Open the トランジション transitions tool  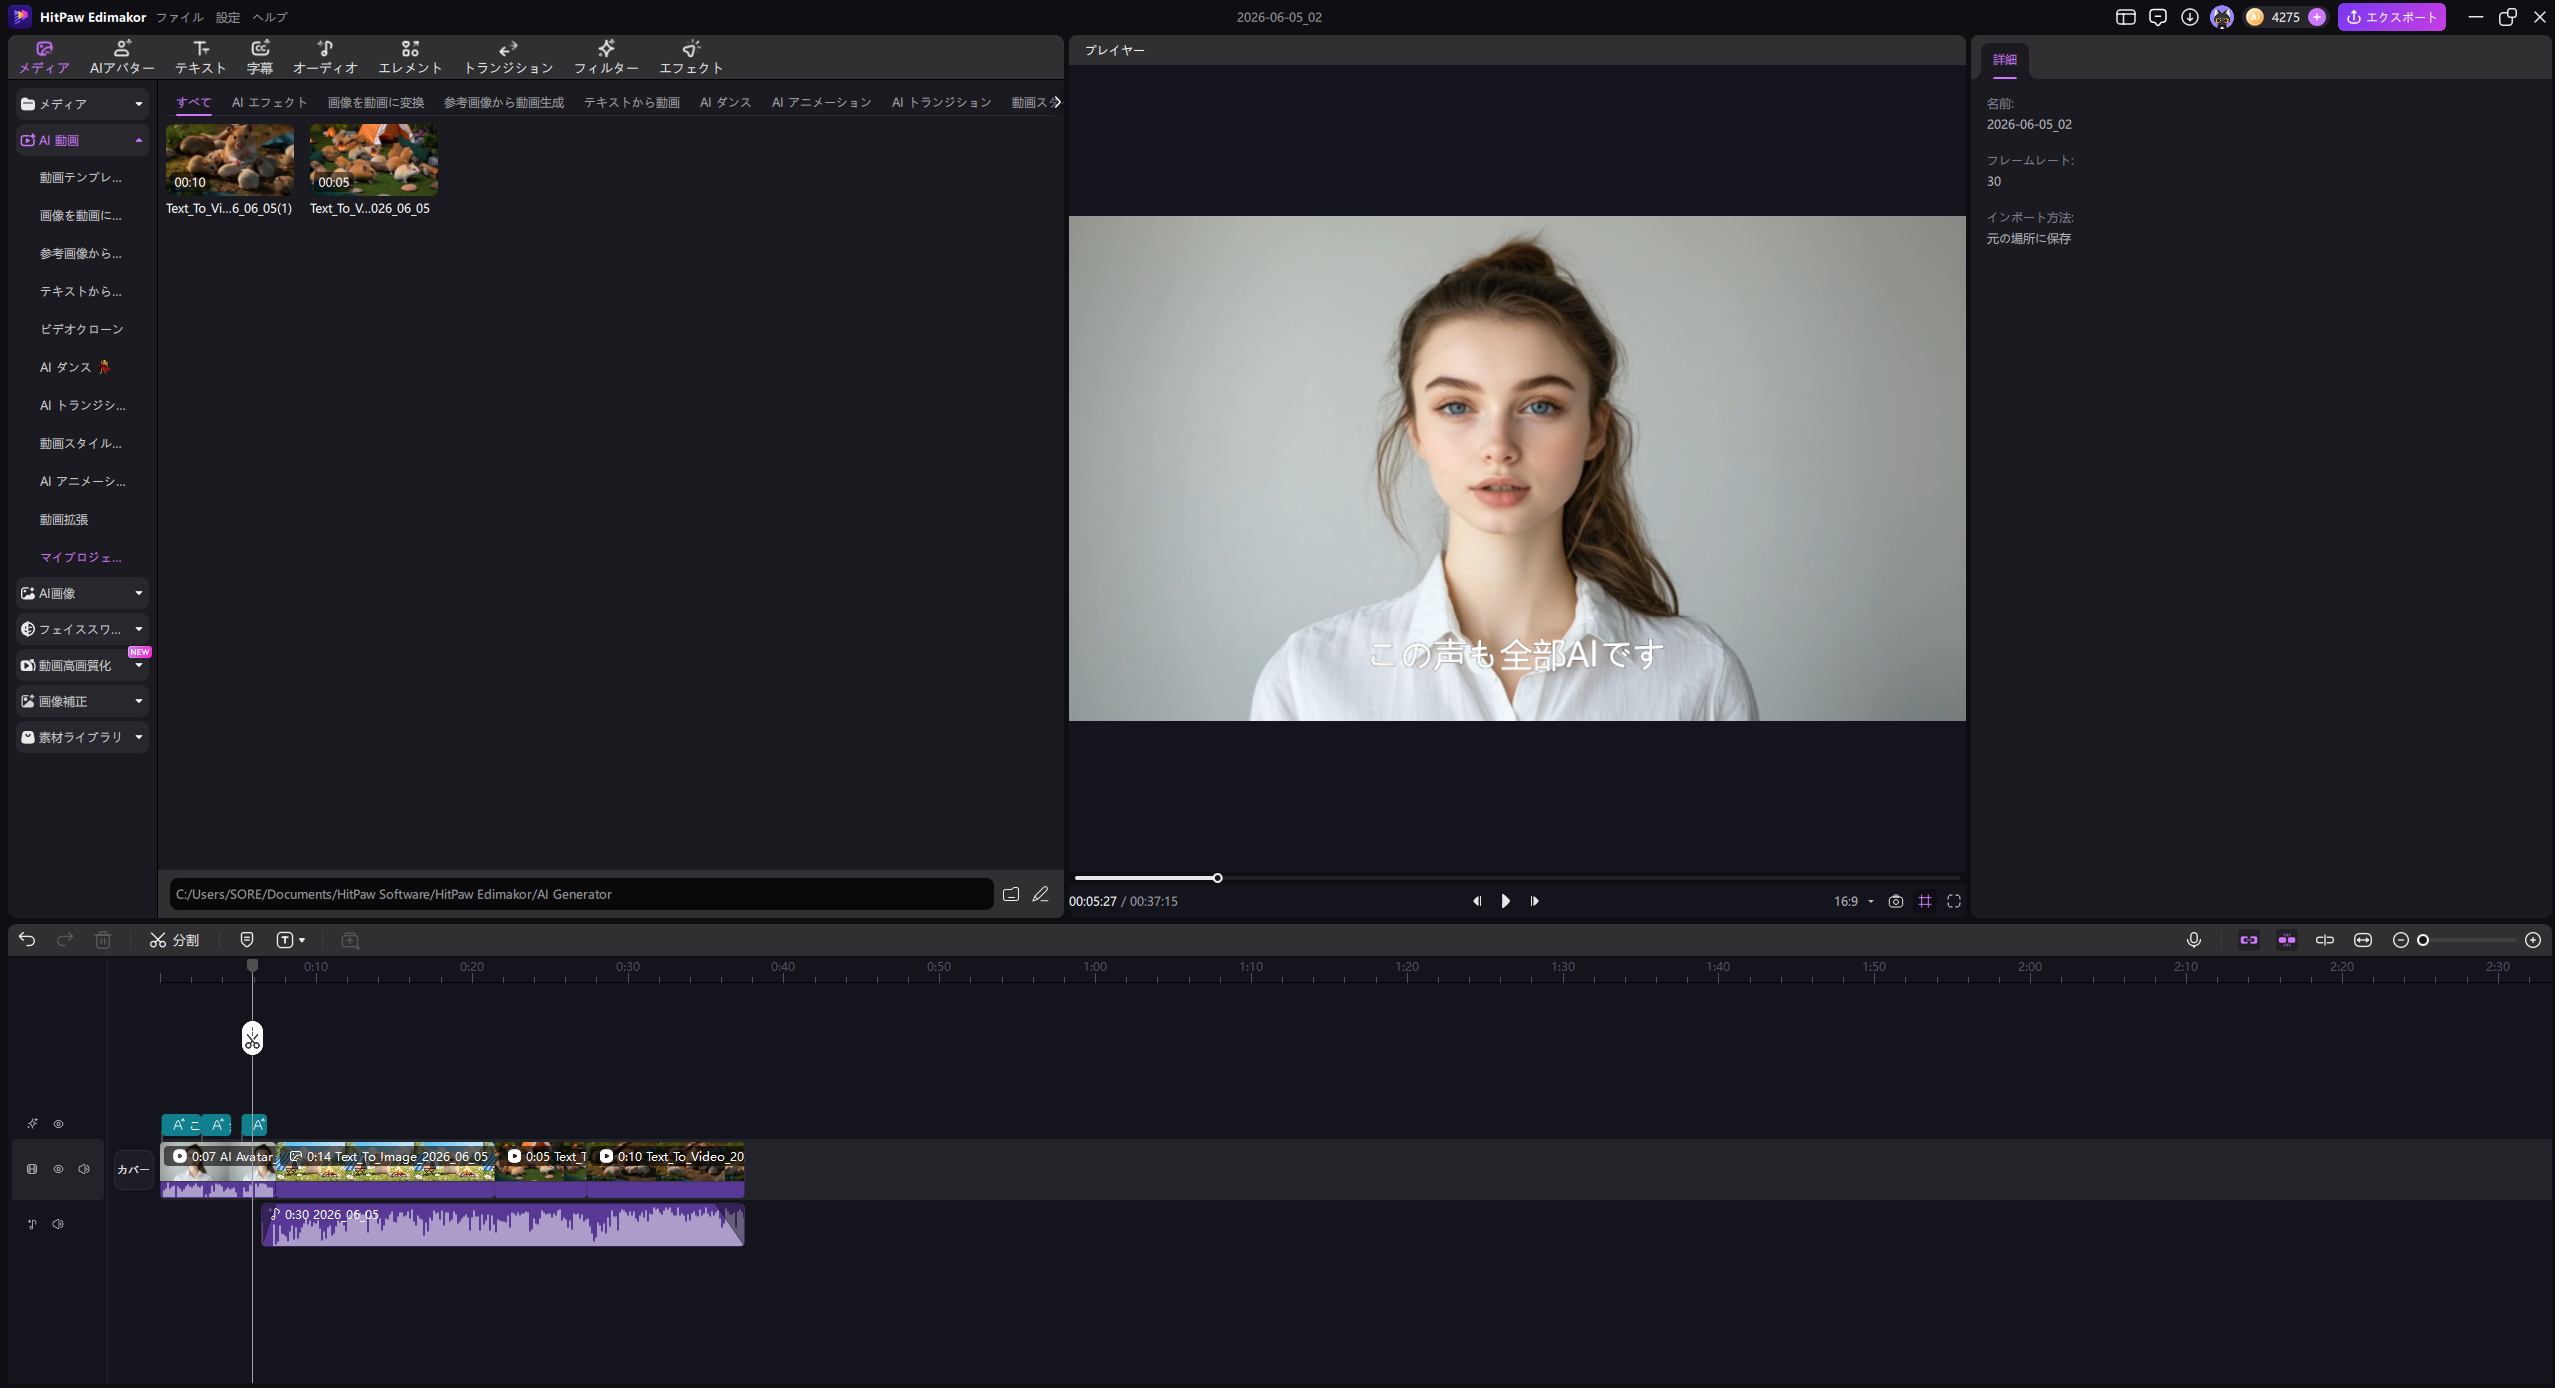click(x=508, y=57)
